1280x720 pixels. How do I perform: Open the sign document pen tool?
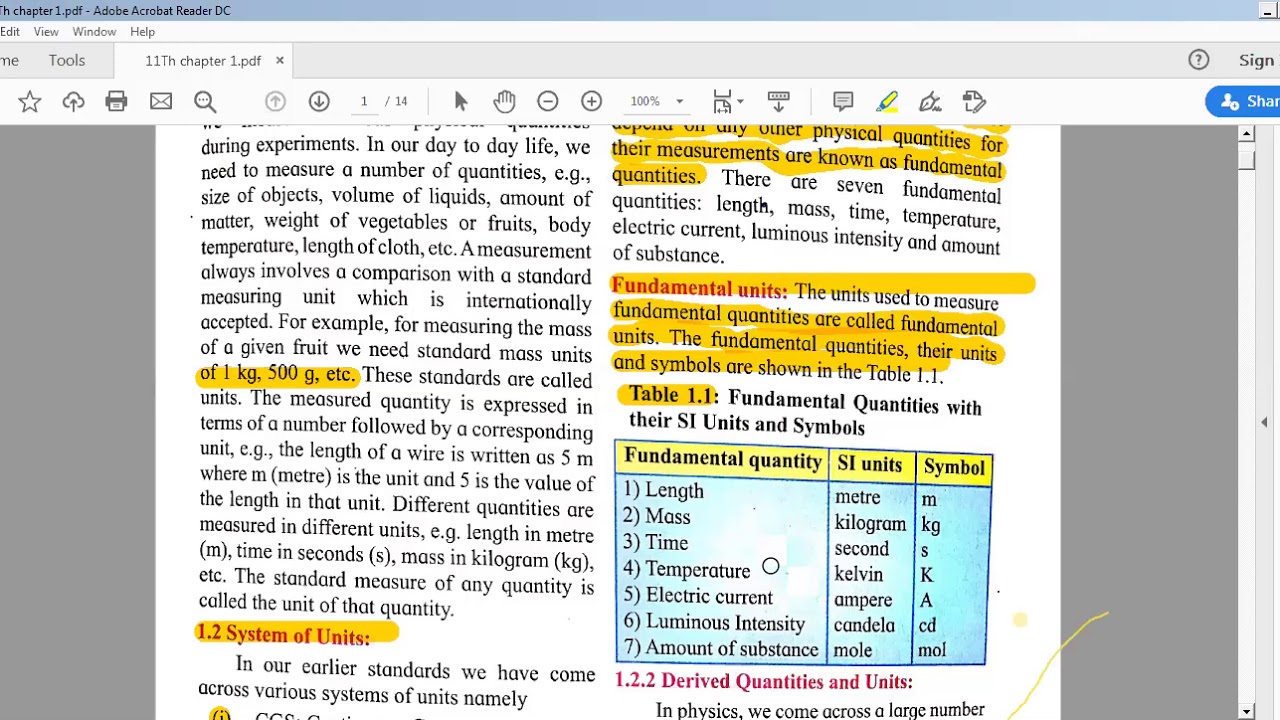(x=931, y=101)
